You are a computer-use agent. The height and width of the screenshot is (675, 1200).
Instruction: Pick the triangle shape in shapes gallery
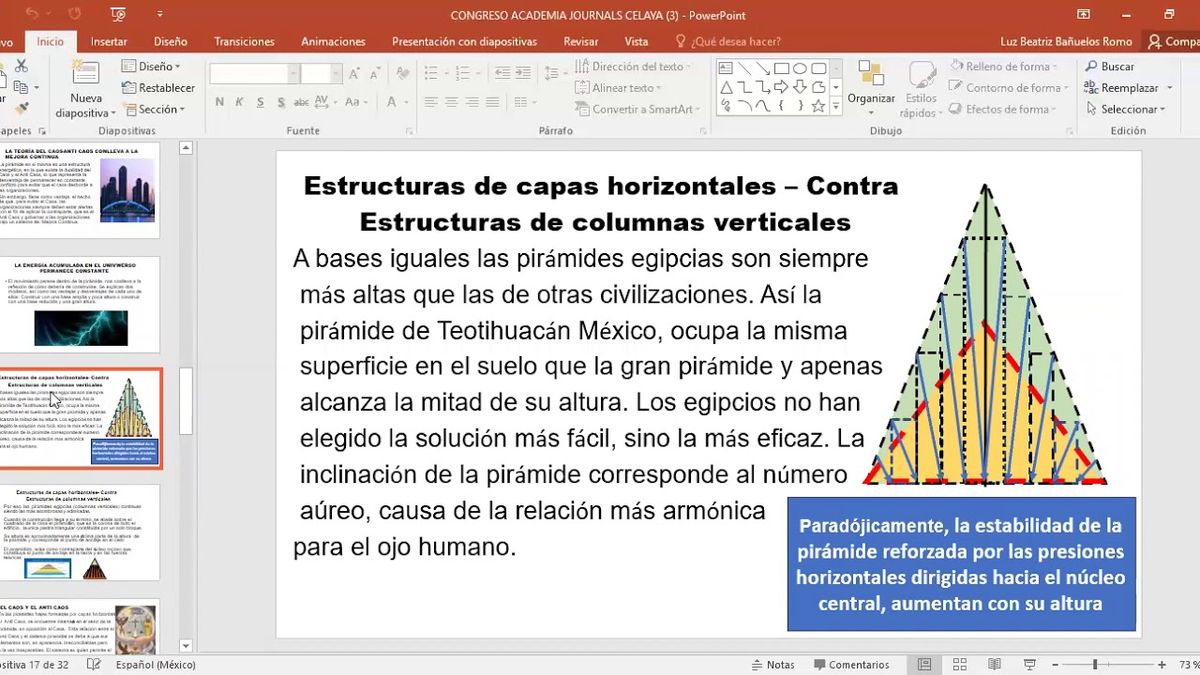(x=727, y=87)
